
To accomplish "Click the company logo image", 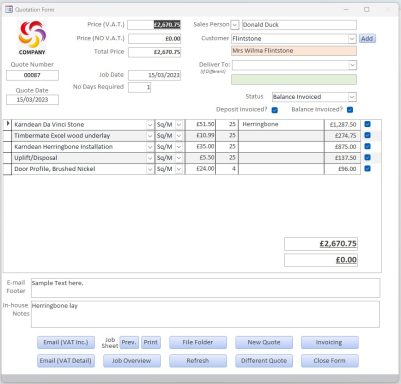I will [x=32, y=37].
